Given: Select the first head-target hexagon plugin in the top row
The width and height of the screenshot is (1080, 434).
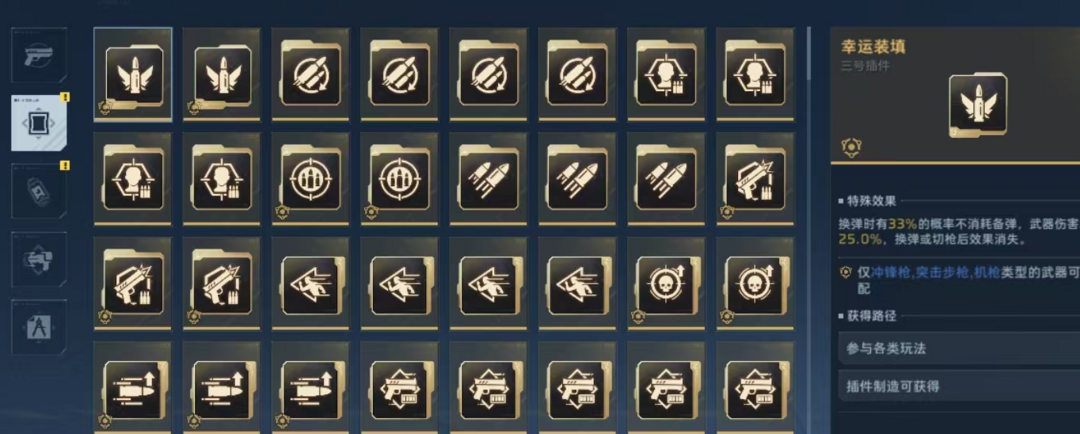Looking at the screenshot, I should (x=666, y=74).
